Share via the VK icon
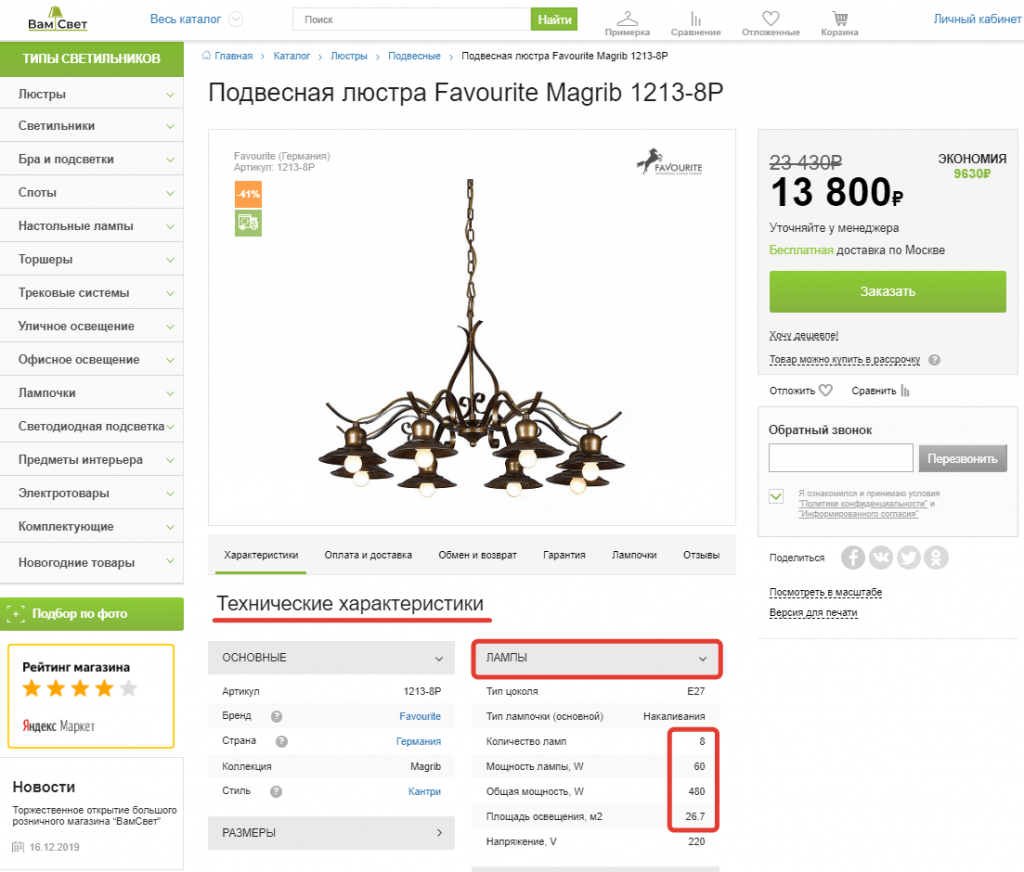The height and width of the screenshot is (872, 1024). pos(881,557)
